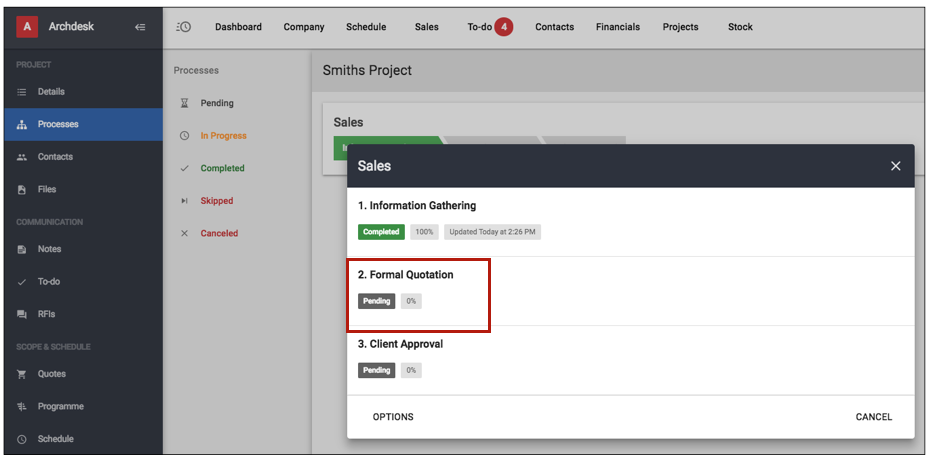The height and width of the screenshot is (462, 930).
Task: Open the recent history clock icon
Action: pyautogui.click(x=184, y=27)
